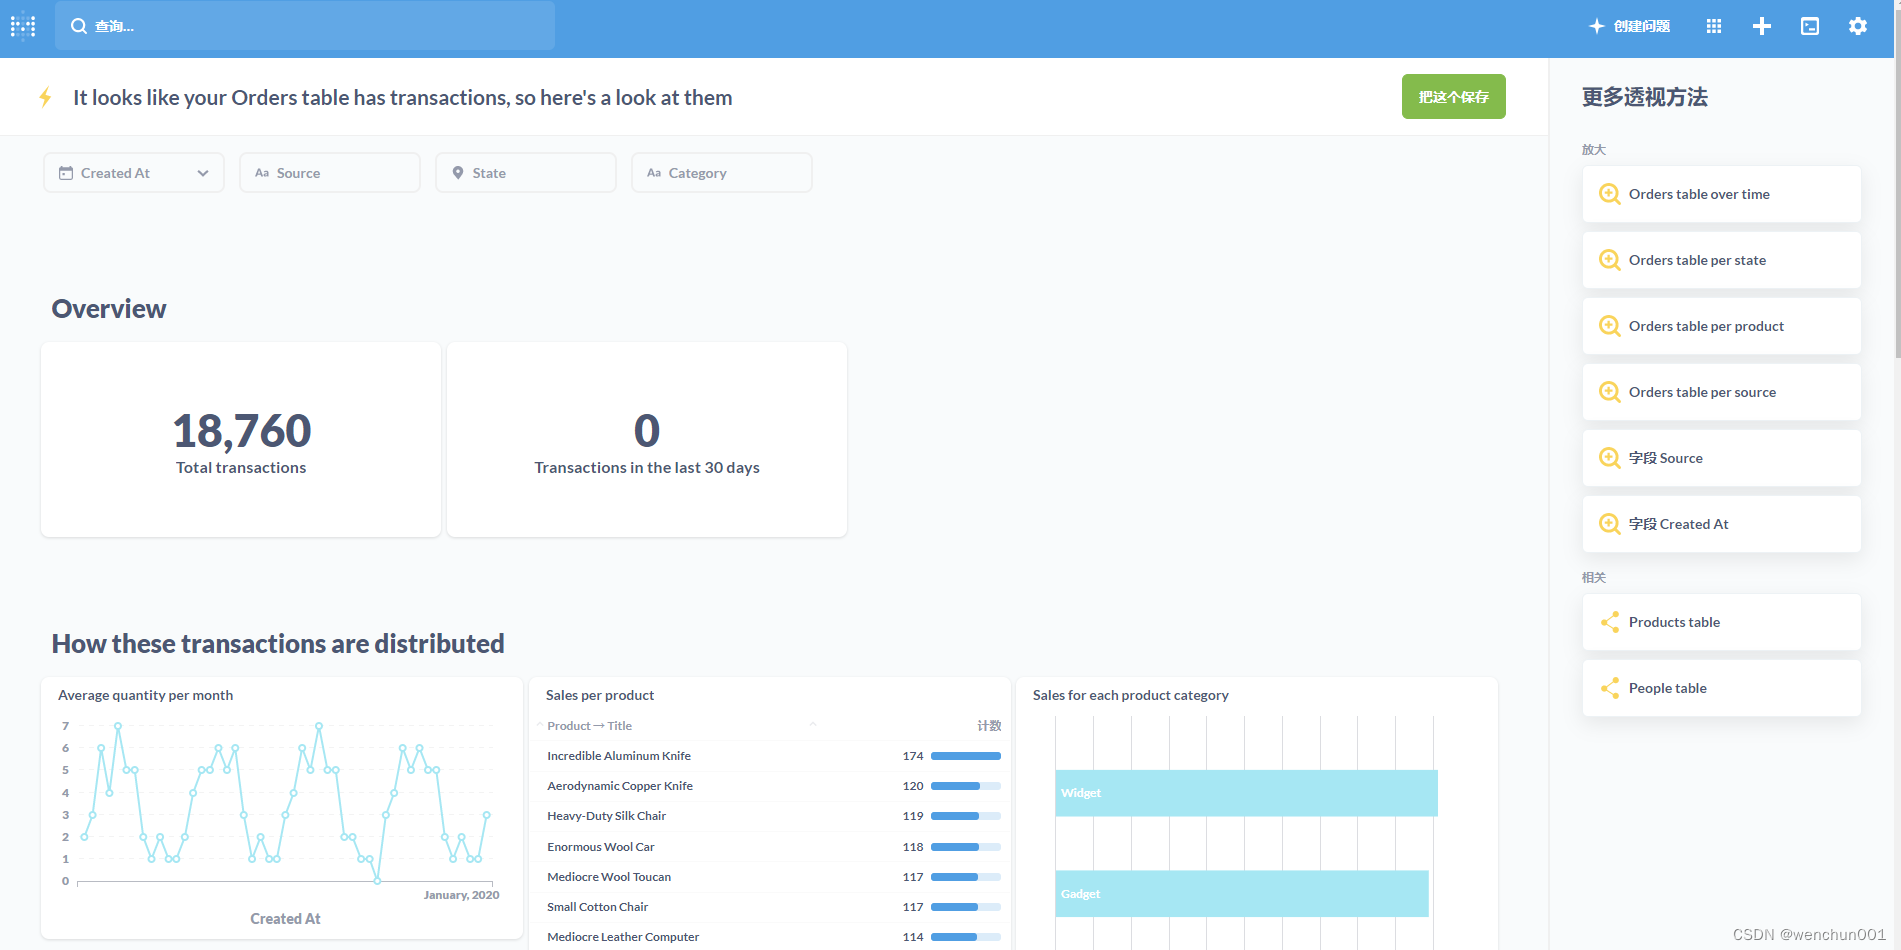Click the magnifier icon beside 字段 Source
The image size is (1901, 950).
(1610, 457)
